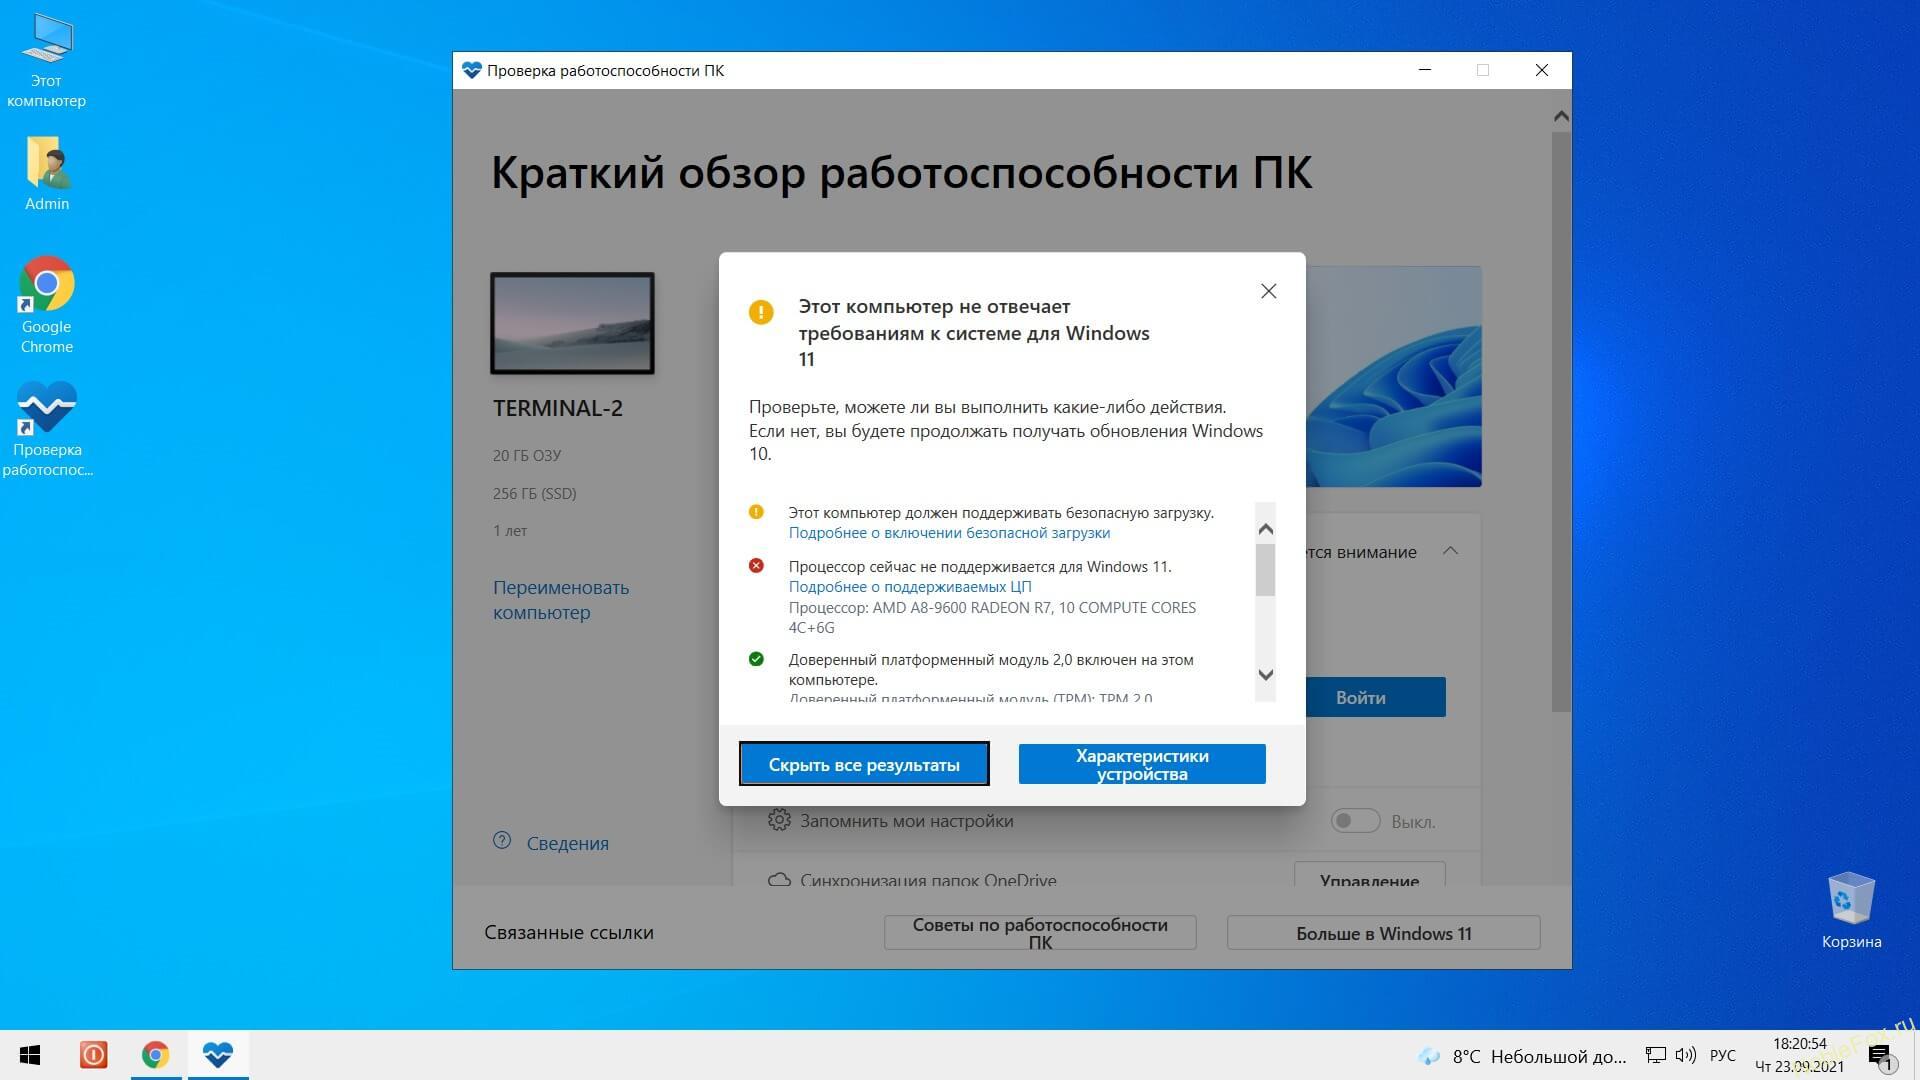Screen dimensions: 1920x1080
Task: Click the yellow warning icon beside the secure boot result
Action: pos(756,512)
